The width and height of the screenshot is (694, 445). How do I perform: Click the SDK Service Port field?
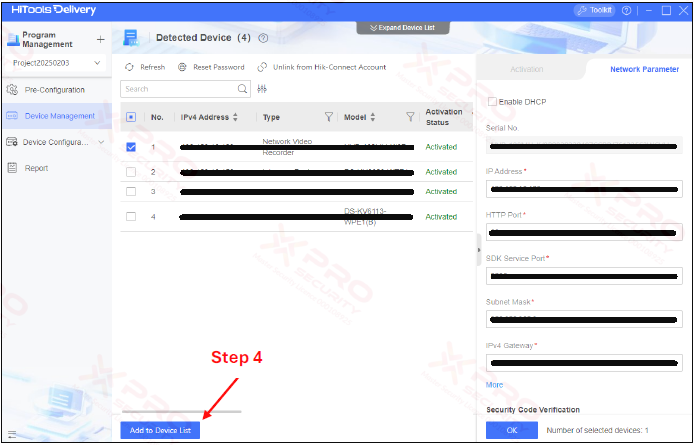pyautogui.click(x=584, y=276)
